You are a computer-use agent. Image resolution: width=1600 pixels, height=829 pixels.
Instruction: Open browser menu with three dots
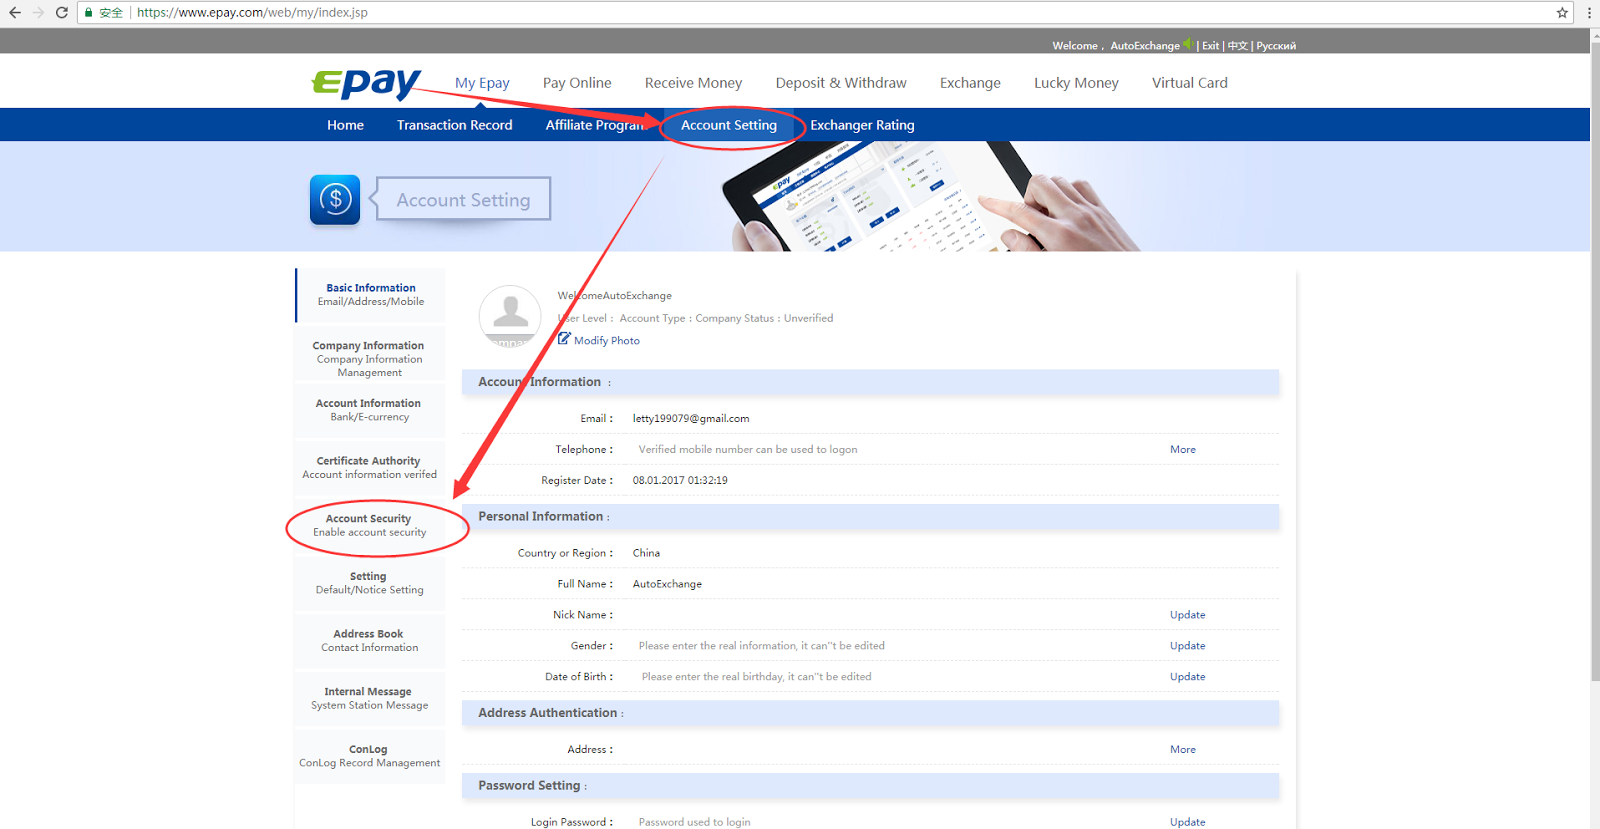(1589, 13)
